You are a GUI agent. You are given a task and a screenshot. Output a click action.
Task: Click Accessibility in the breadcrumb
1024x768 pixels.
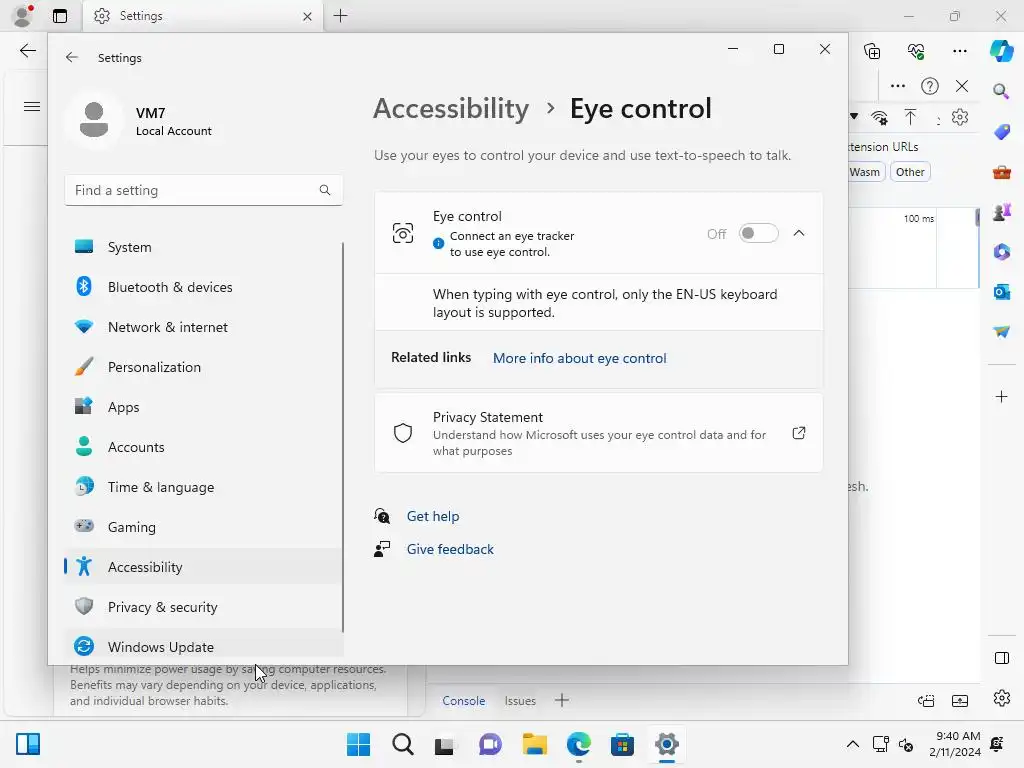point(451,108)
